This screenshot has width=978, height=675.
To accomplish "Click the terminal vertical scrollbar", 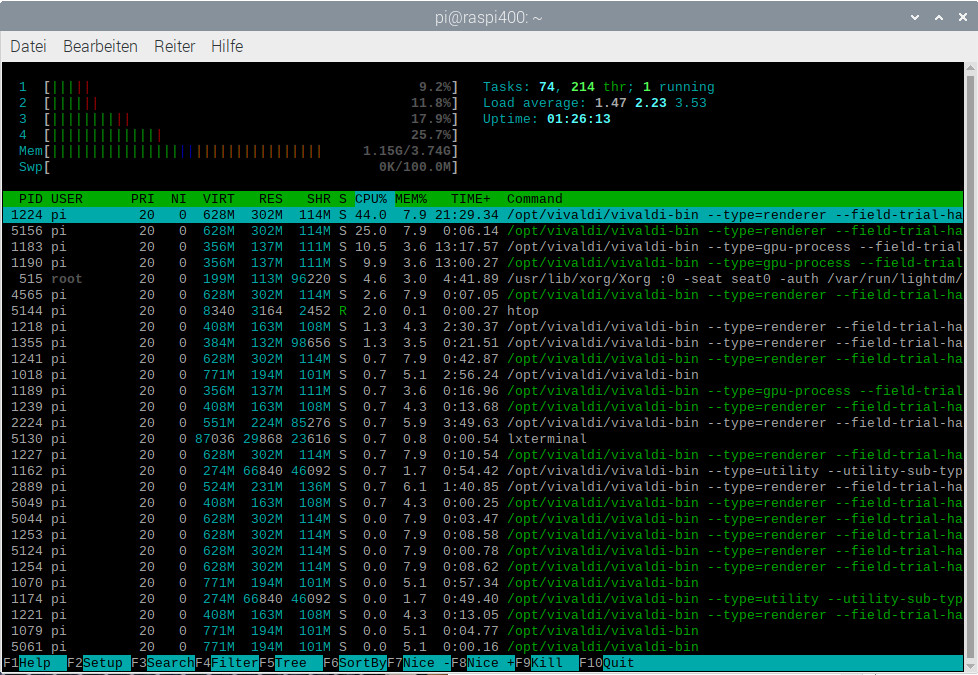I will [971, 365].
